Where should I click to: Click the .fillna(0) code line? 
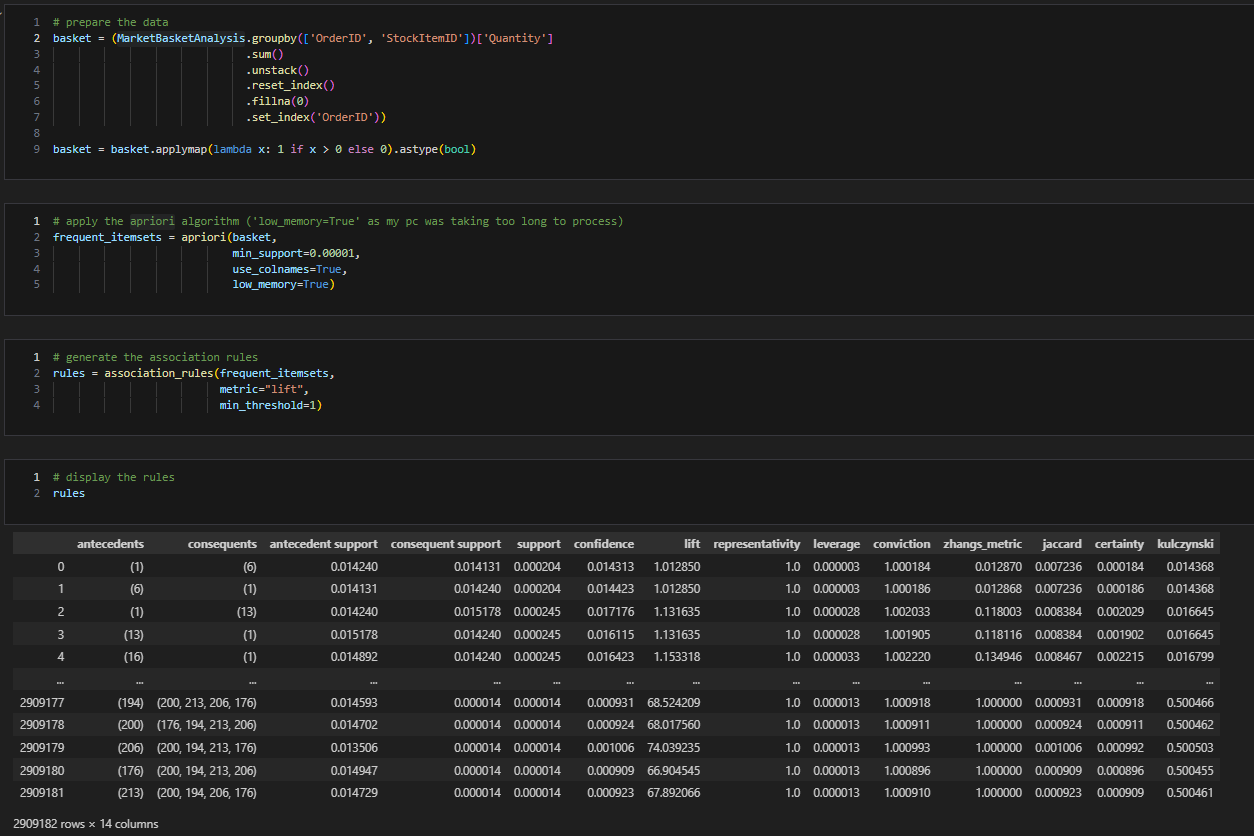(x=277, y=101)
